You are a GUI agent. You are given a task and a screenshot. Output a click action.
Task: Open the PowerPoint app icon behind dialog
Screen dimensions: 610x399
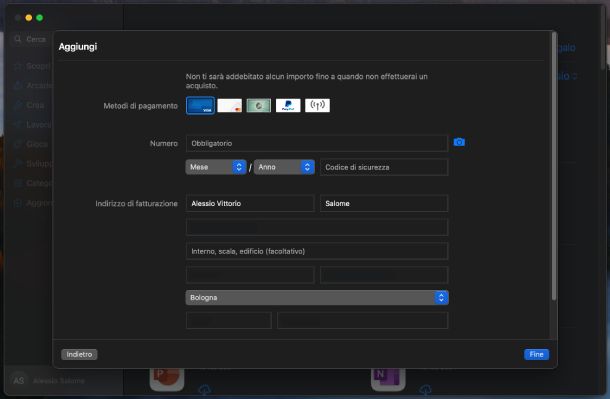coord(167,378)
